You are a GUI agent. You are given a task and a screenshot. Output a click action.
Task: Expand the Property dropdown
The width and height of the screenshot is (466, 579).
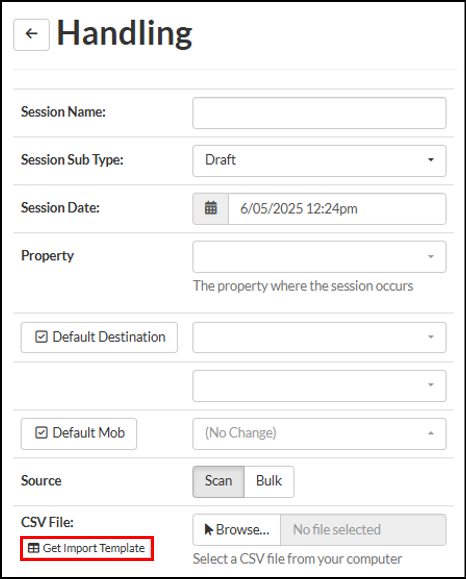[x=319, y=257]
